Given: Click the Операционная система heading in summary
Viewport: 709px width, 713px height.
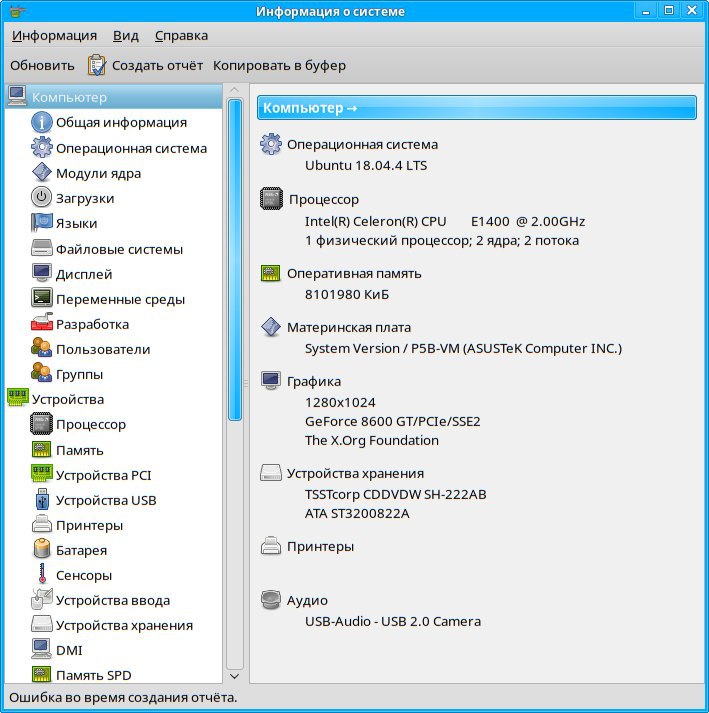Looking at the screenshot, I should pos(362,145).
